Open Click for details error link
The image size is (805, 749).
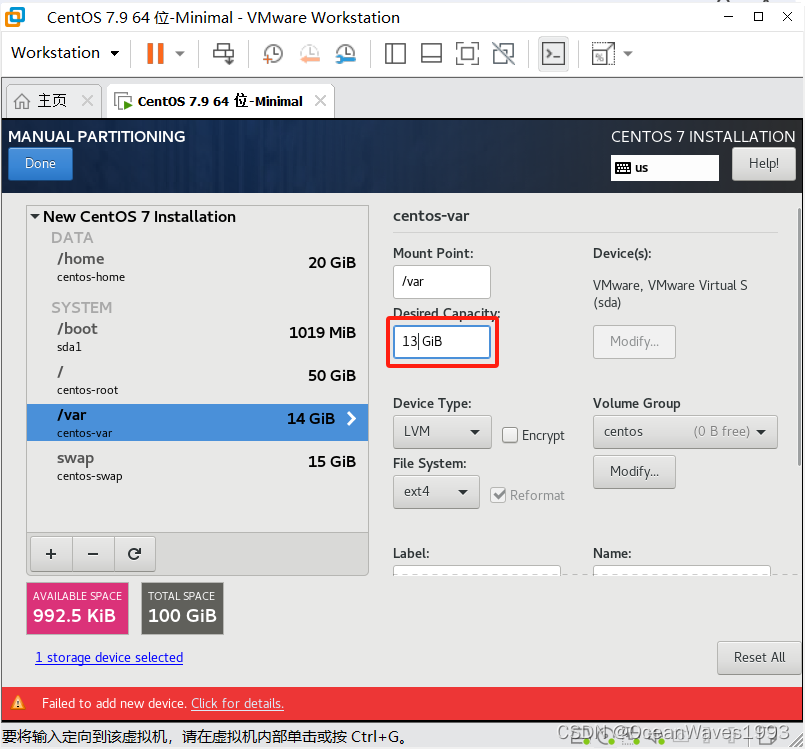(237, 703)
